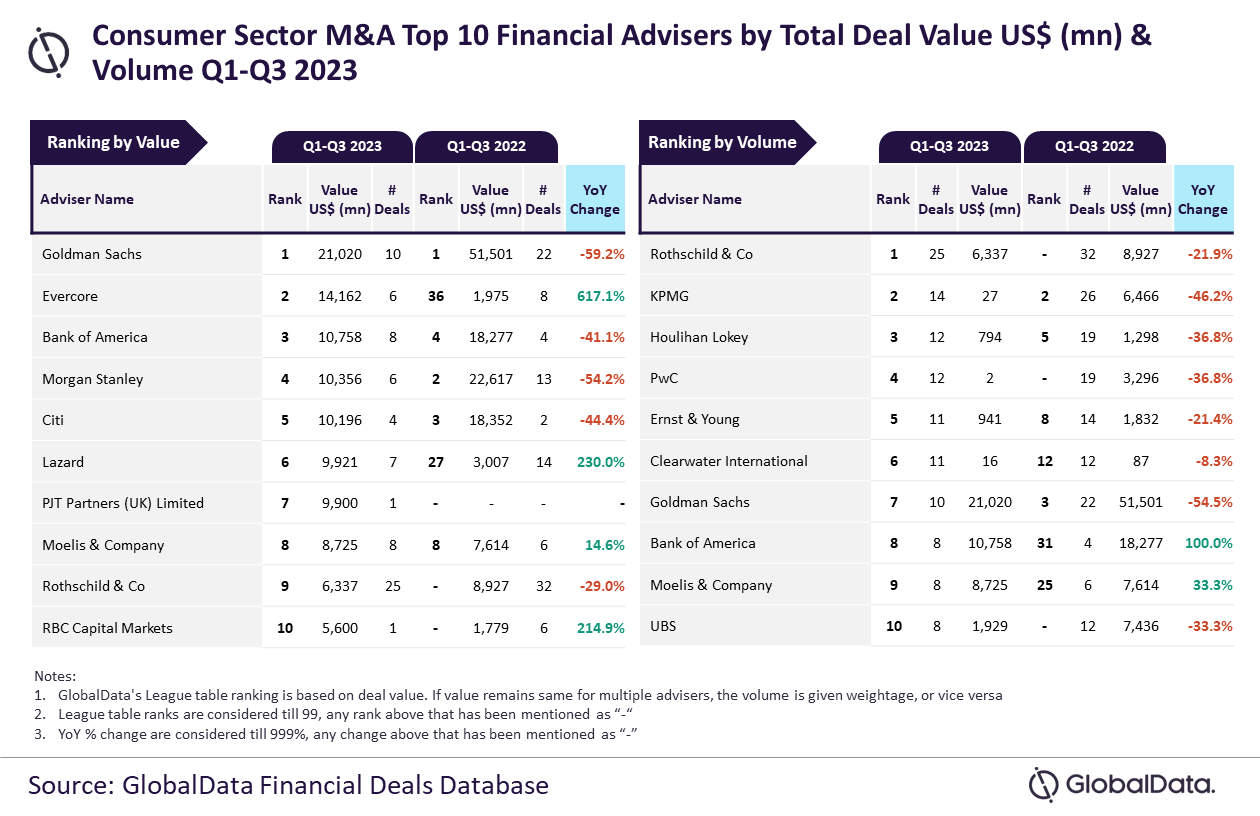Click the Source: GlobalData Financial Deals Database text
Screen dimensions: 1260x816
[x=288, y=784]
